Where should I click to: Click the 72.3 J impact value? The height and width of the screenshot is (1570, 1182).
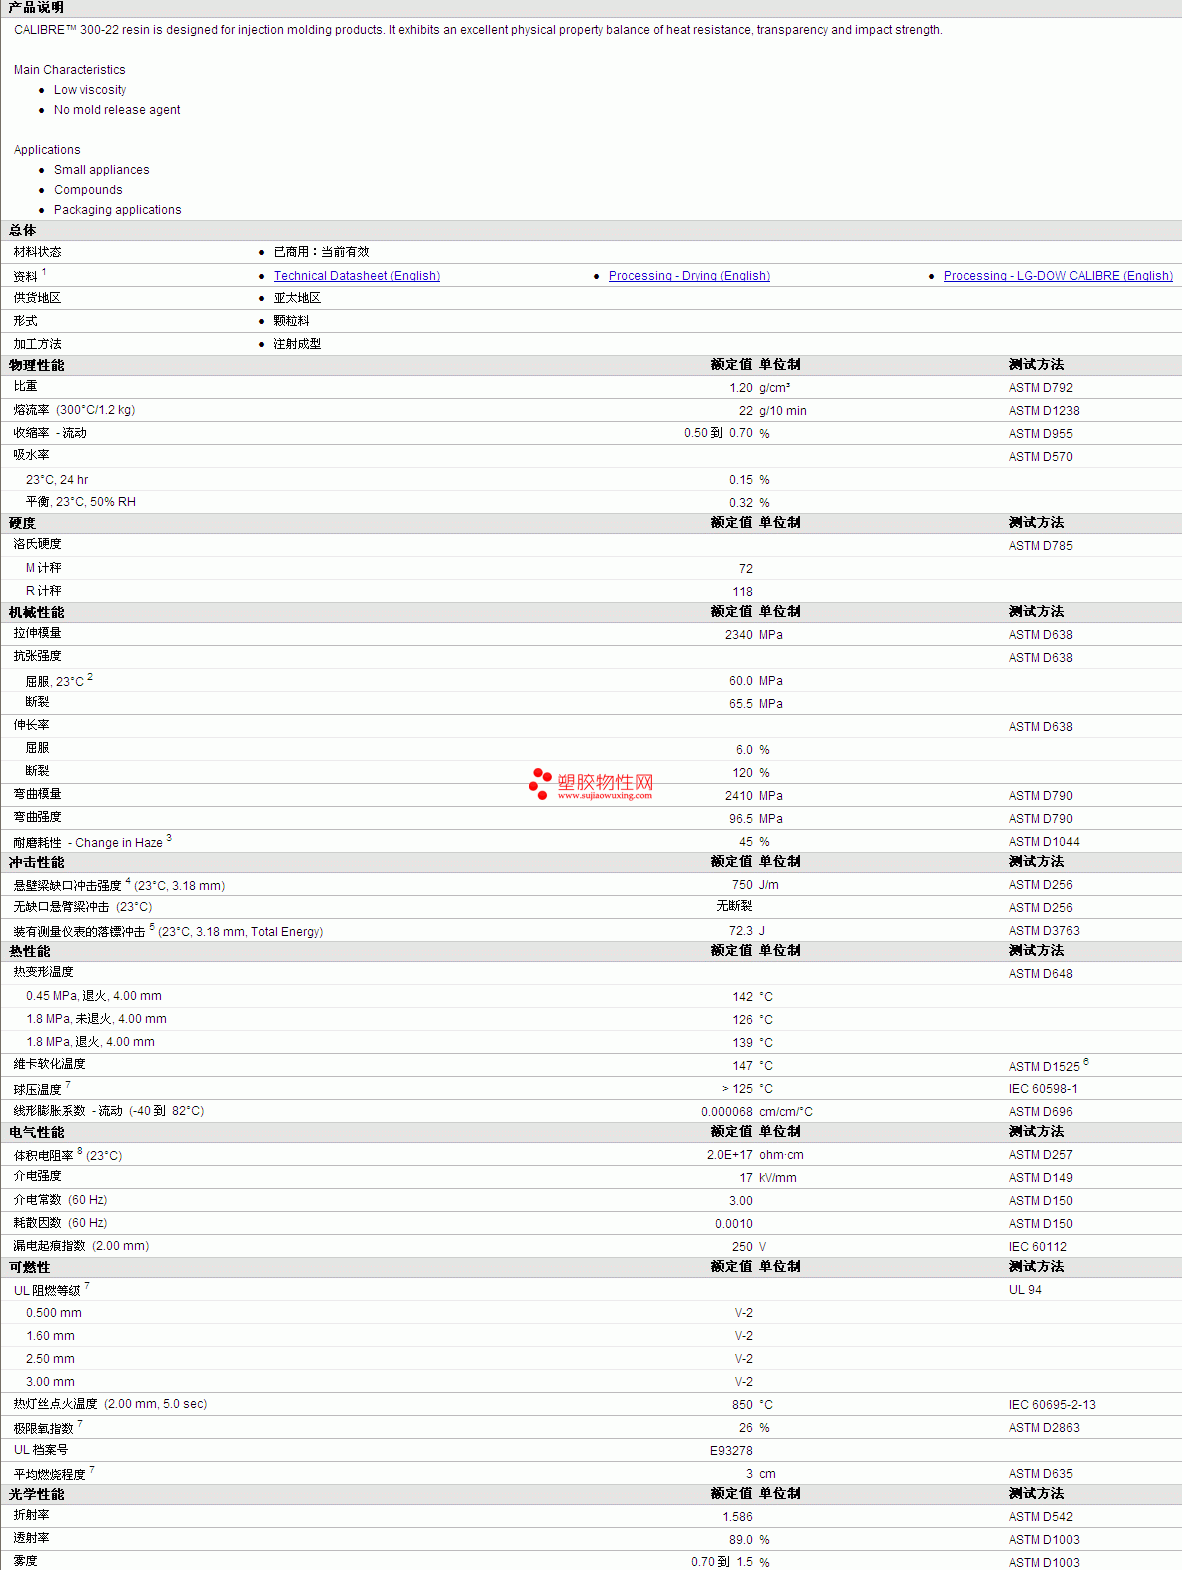click(x=747, y=931)
